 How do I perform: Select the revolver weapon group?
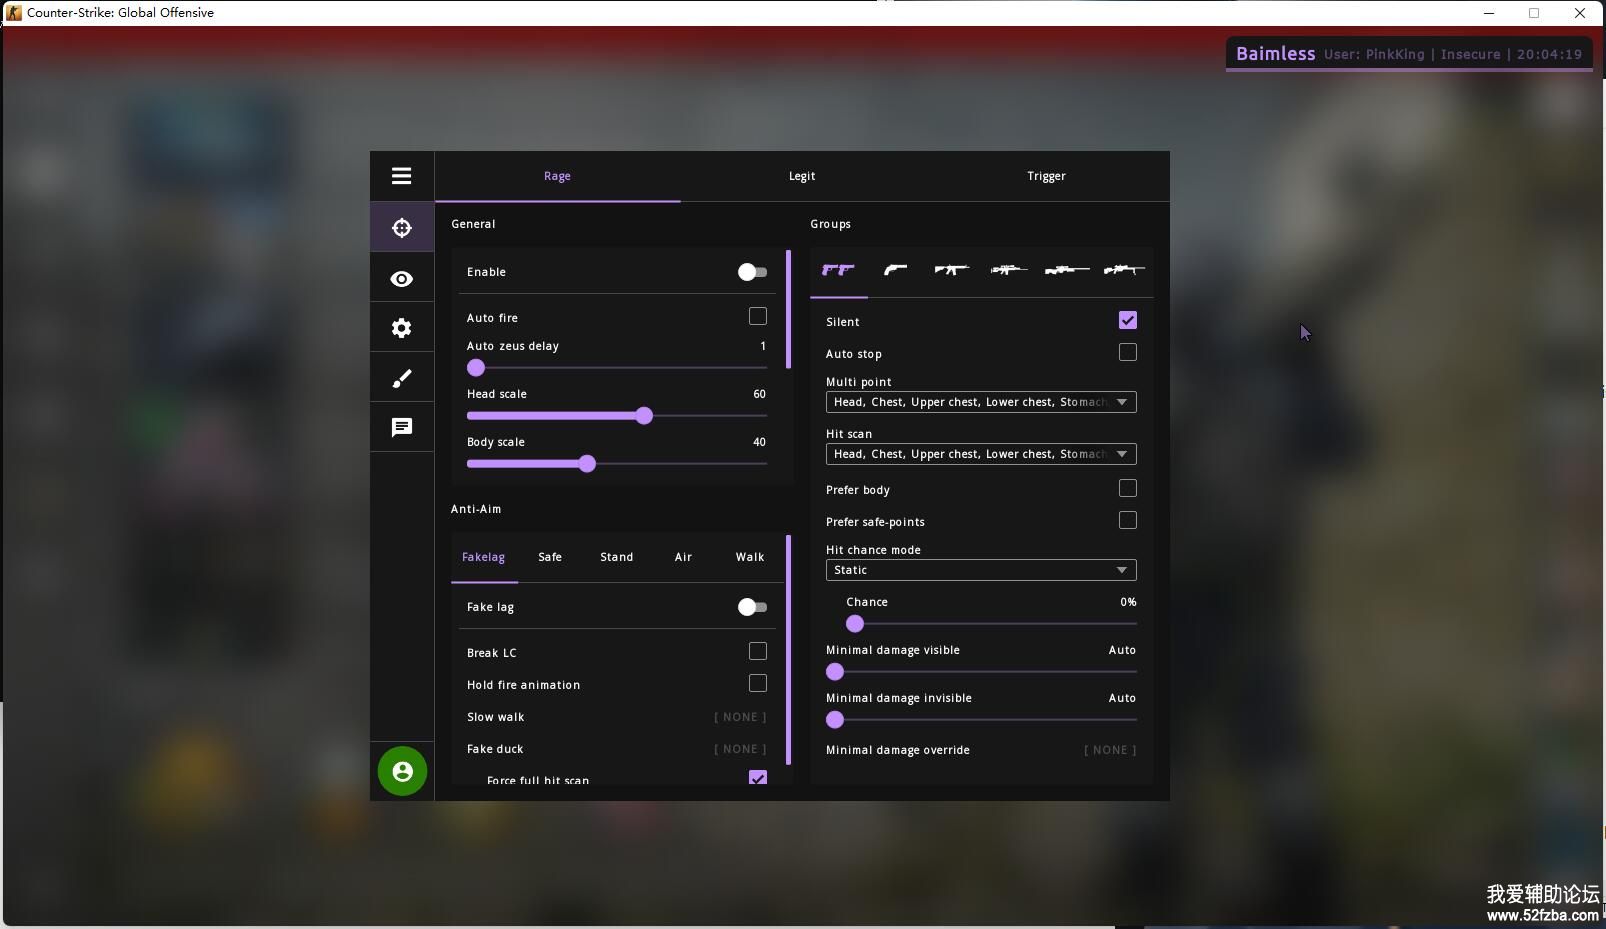pyautogui.click(x=895, y=269)
